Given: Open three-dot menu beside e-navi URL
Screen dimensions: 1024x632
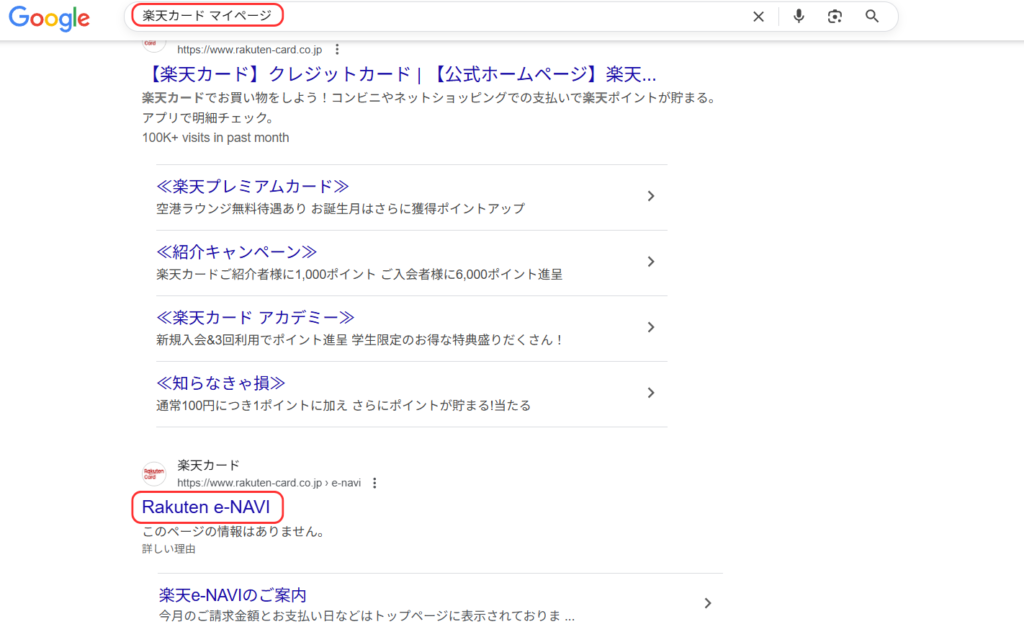Looking at the screenshot, I should pyautogui.click(x=375, y=483).
